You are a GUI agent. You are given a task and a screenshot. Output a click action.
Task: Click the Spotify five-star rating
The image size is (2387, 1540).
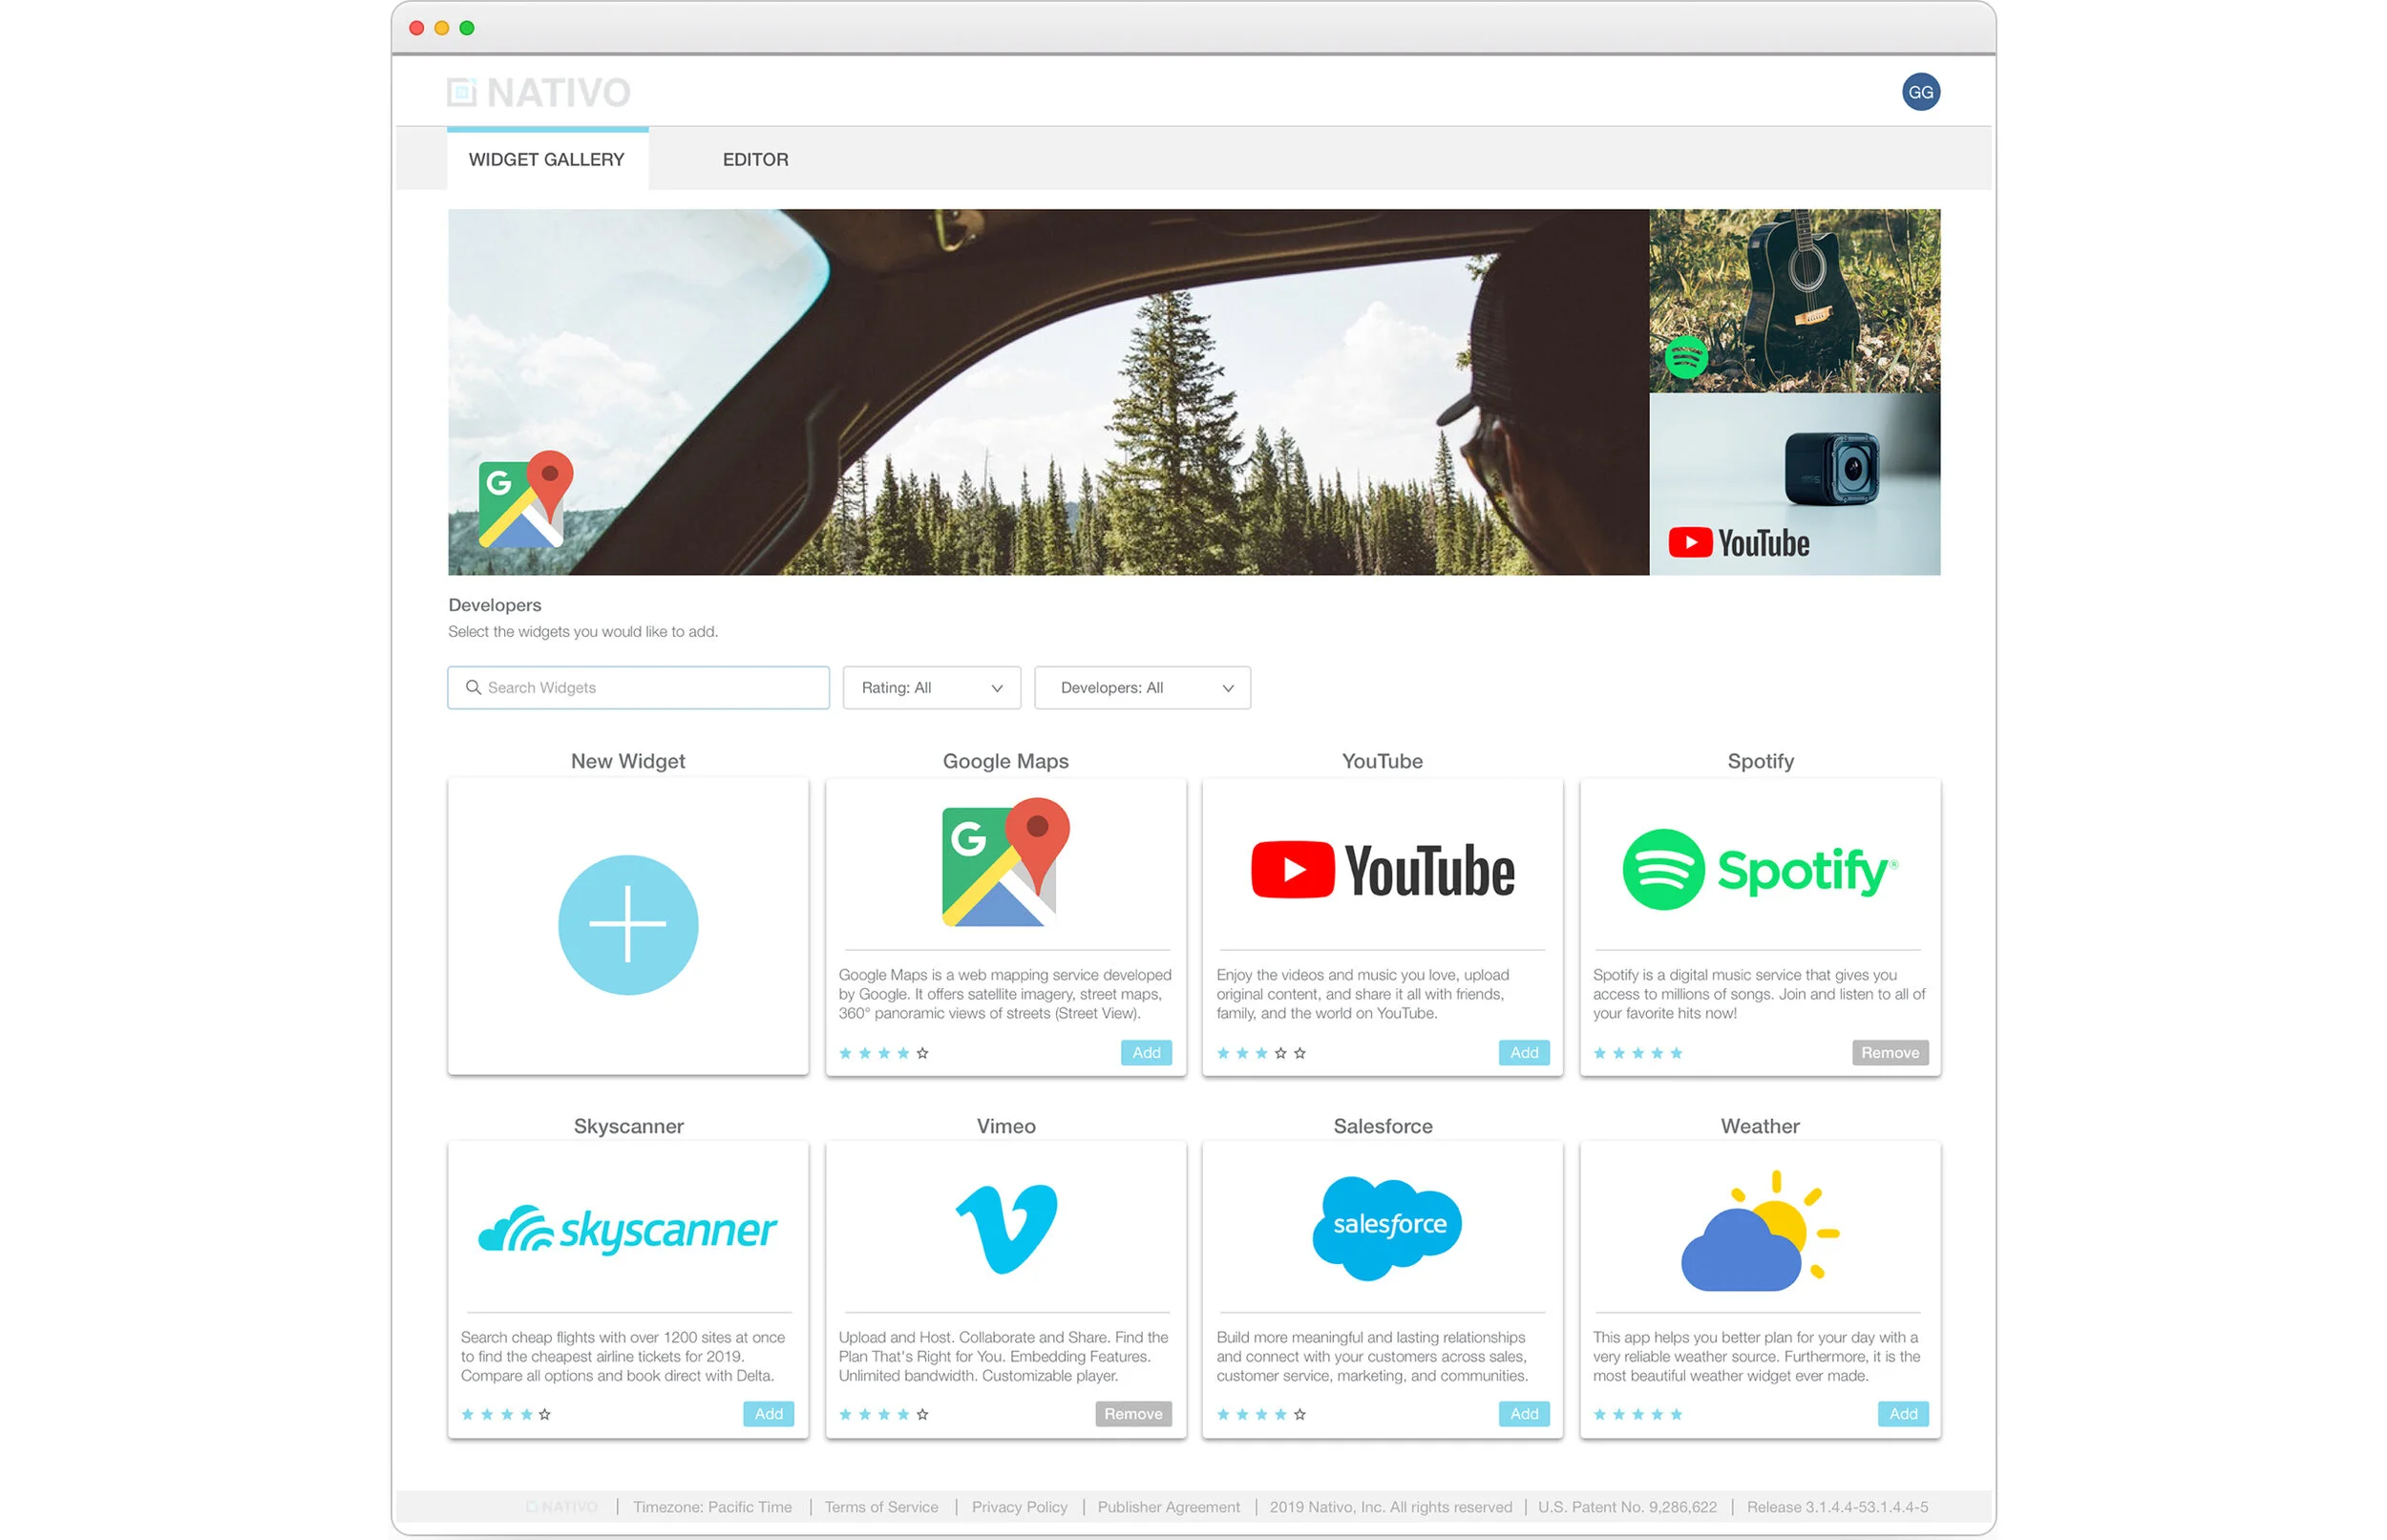(x=1637, y=1052)
